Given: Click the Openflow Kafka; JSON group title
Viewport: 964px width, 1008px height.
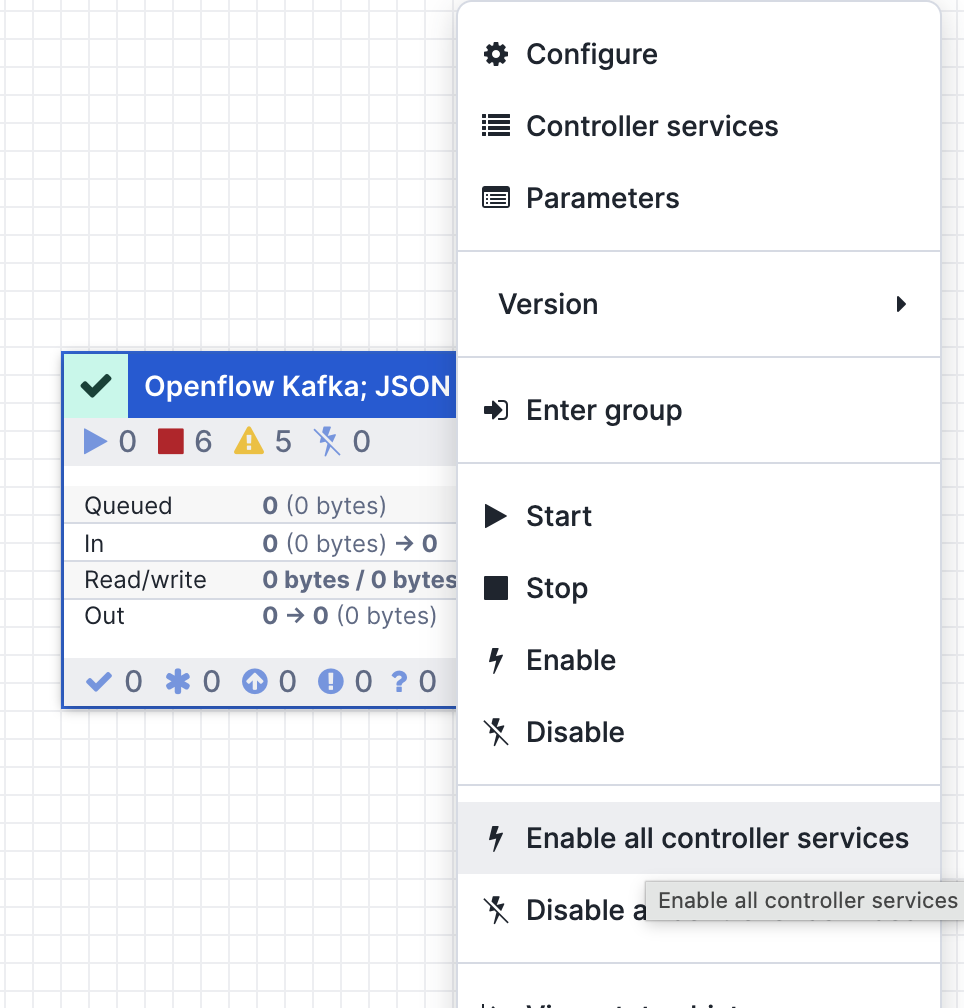Looking at the screenshot, I should [x=297, y=386].
